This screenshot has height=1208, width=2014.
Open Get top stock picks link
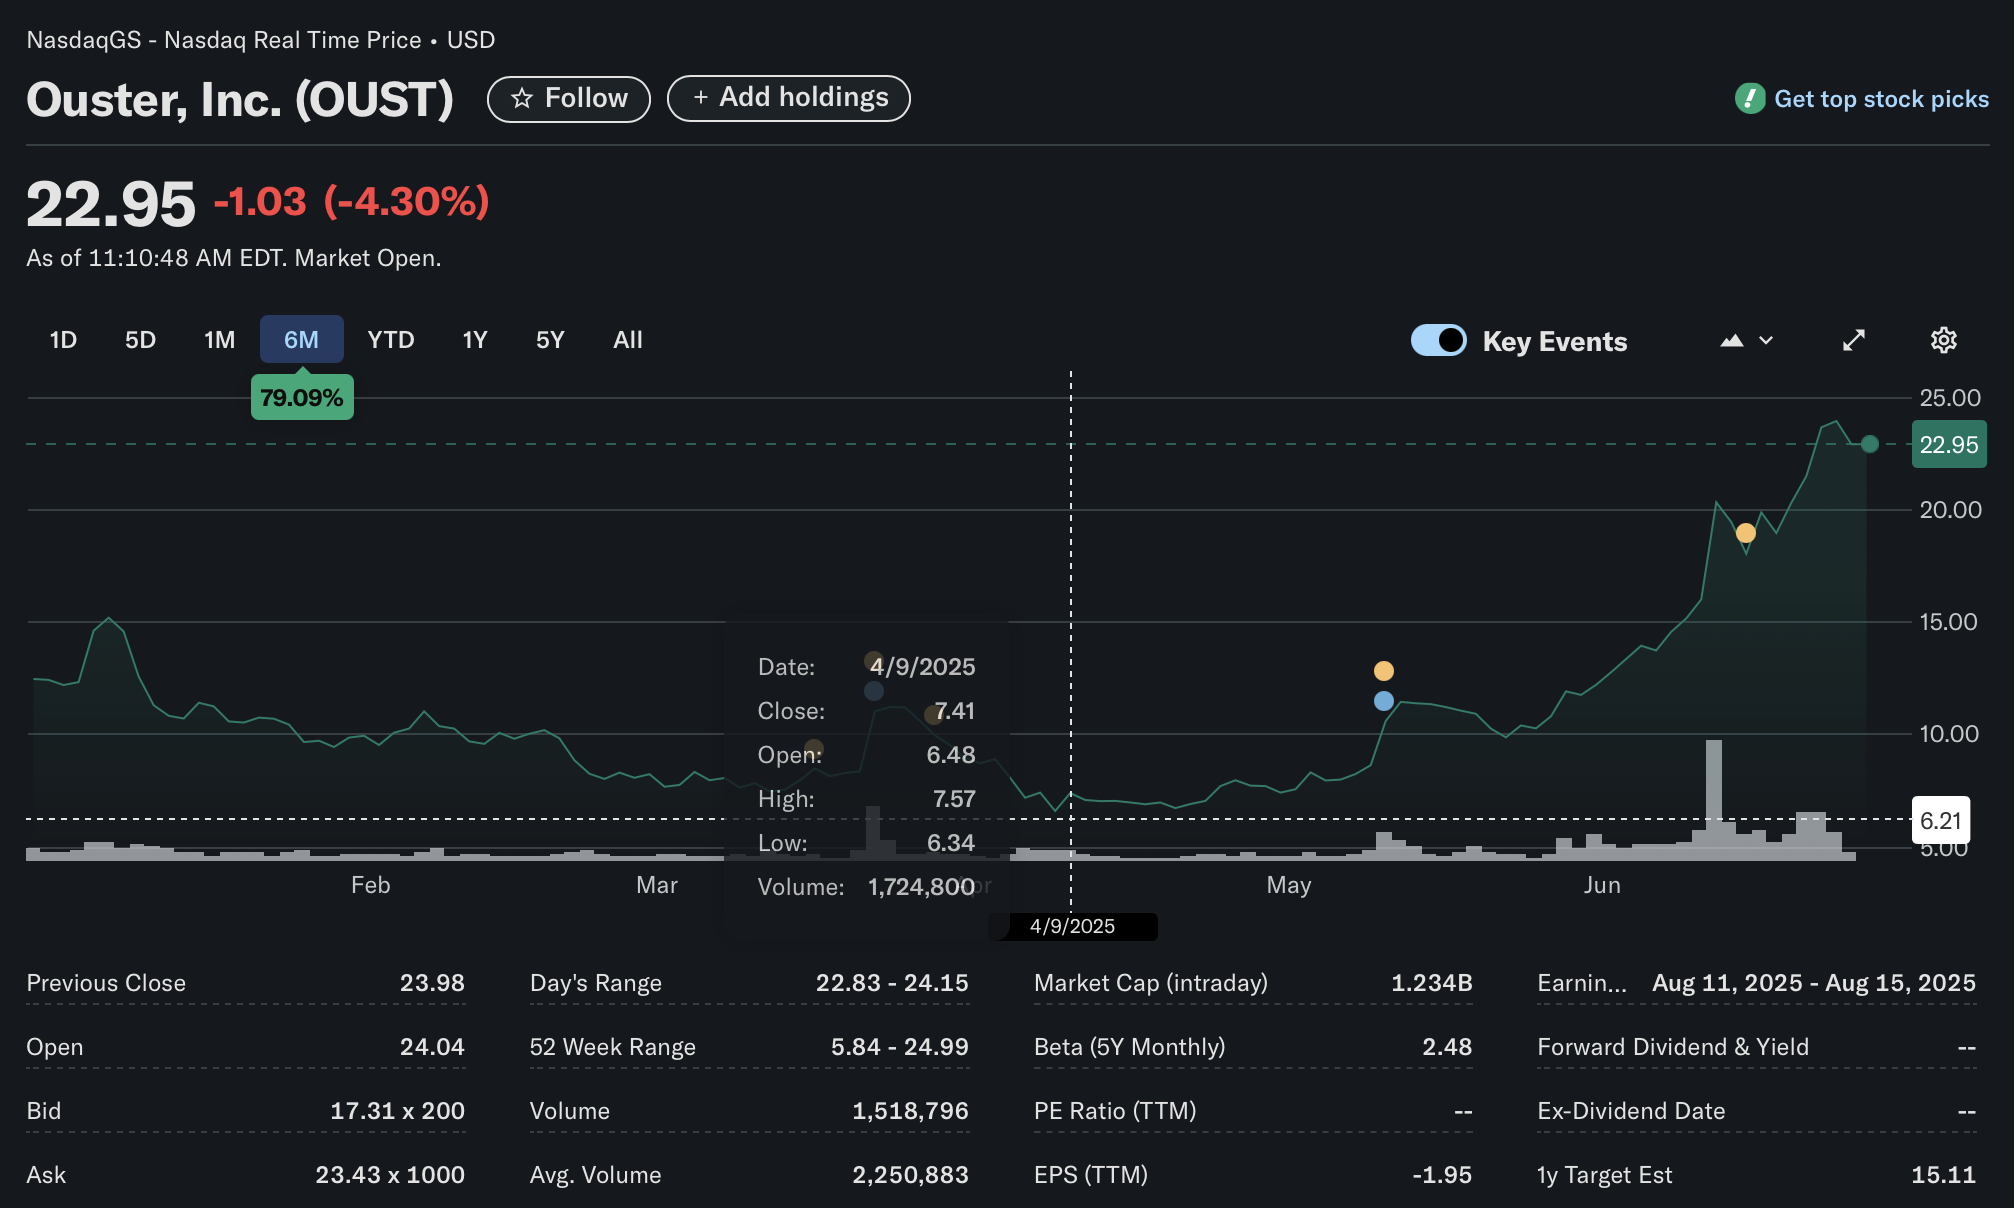point(1881,99)
